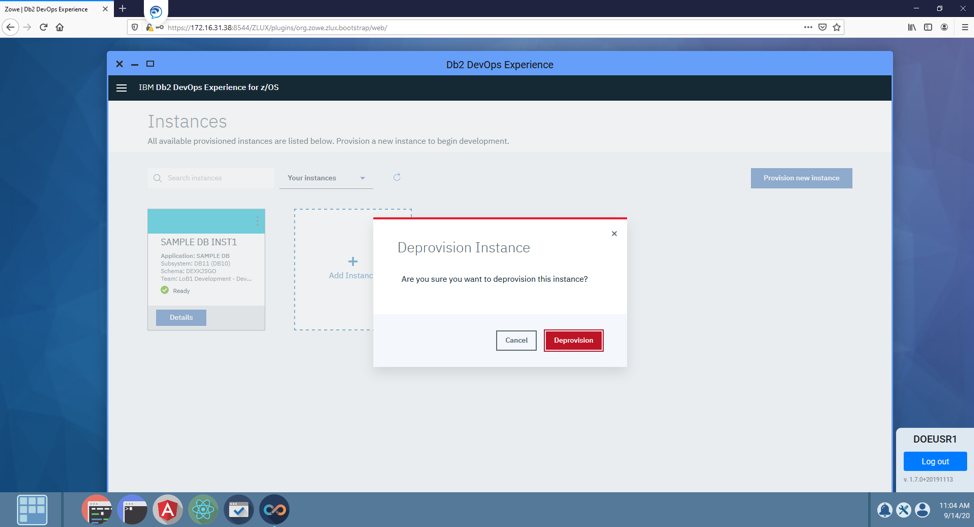Open Firefox library icon
The image size is (974, 527).
click(x=912, y=27)
